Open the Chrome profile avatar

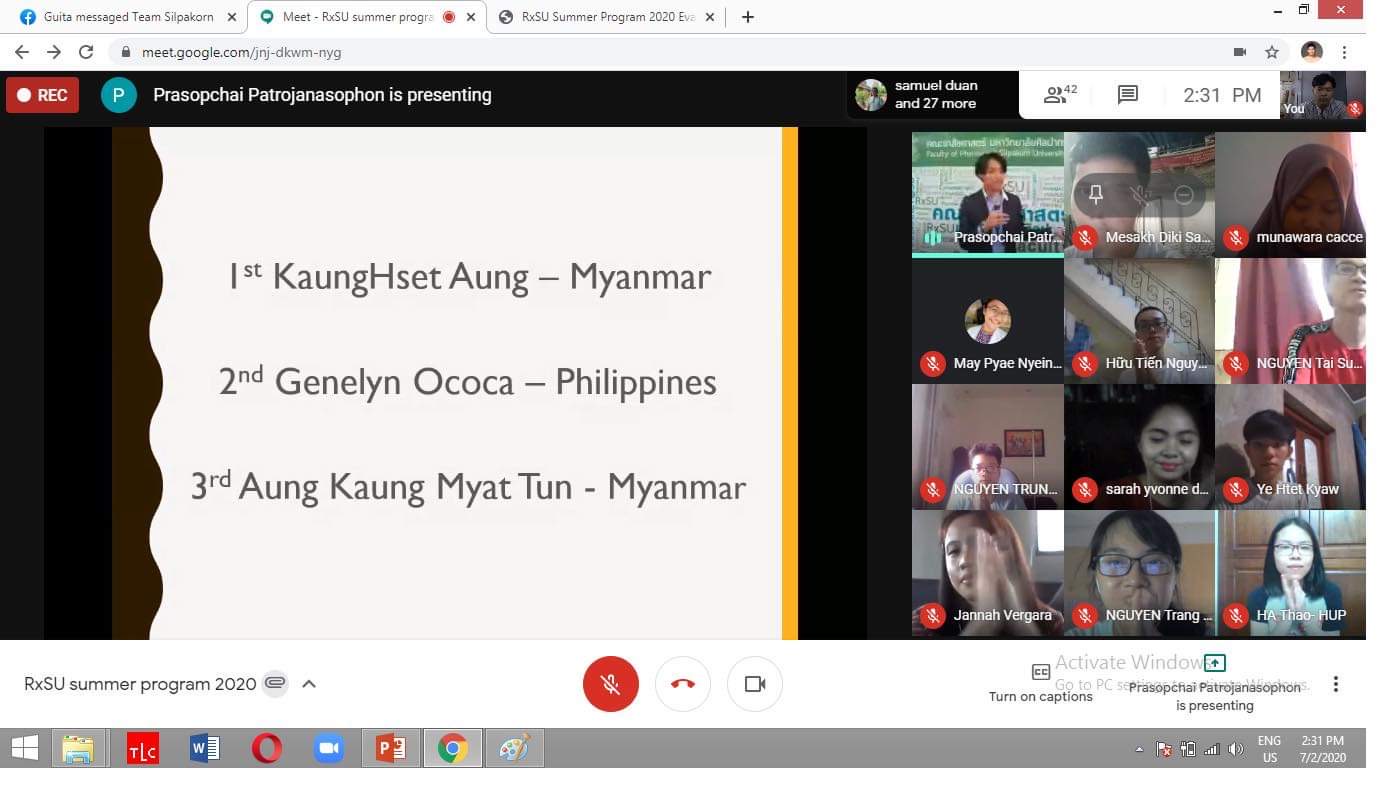coord(1312,52)
